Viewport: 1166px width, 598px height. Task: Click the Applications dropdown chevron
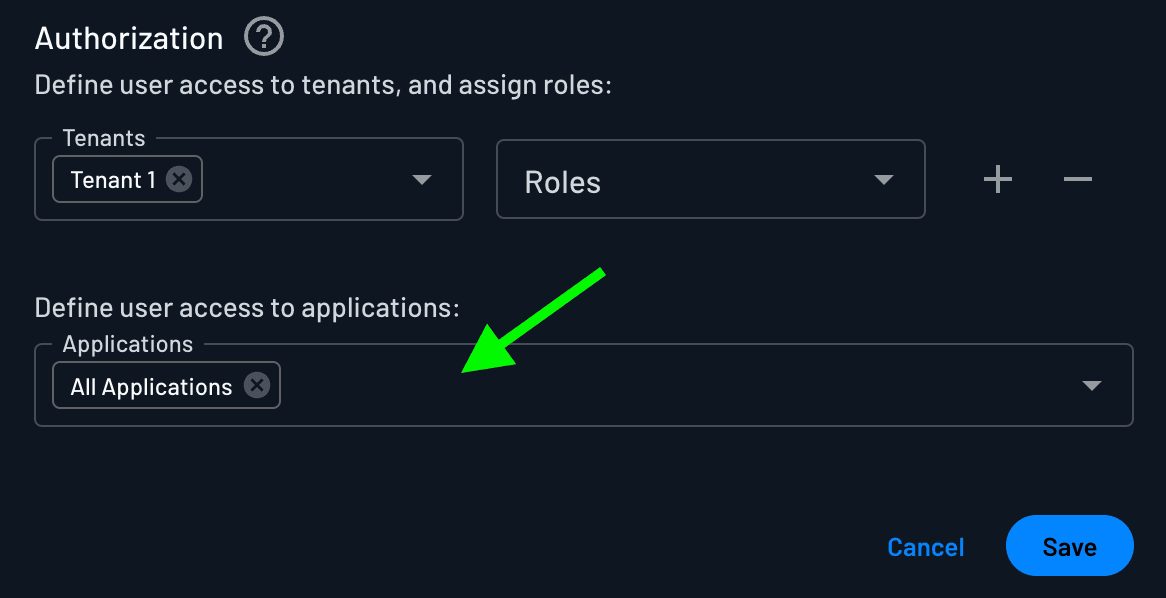coord(1092,385)
